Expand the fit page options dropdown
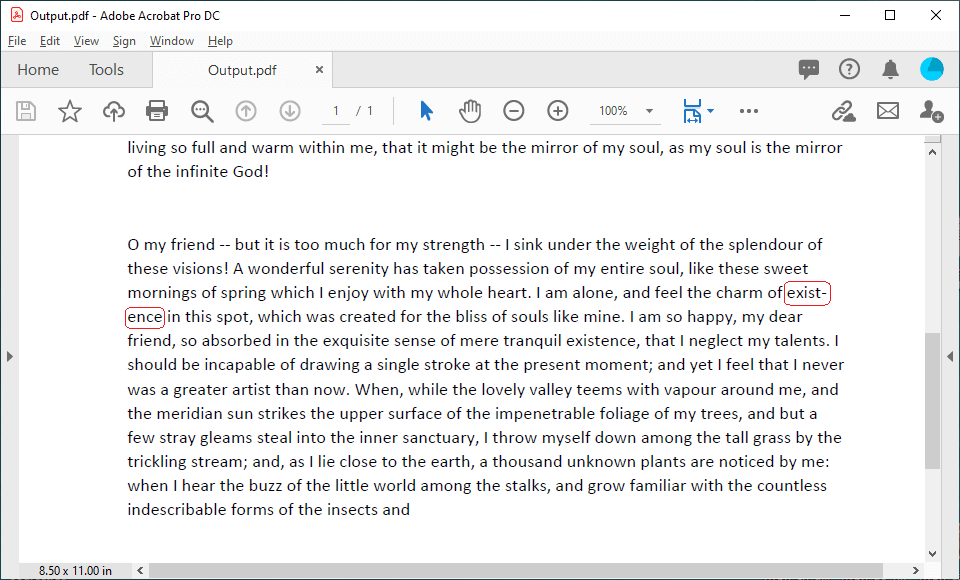Image resolution: width=960 pixels, height=580 pixels. [x=698, y=111]
